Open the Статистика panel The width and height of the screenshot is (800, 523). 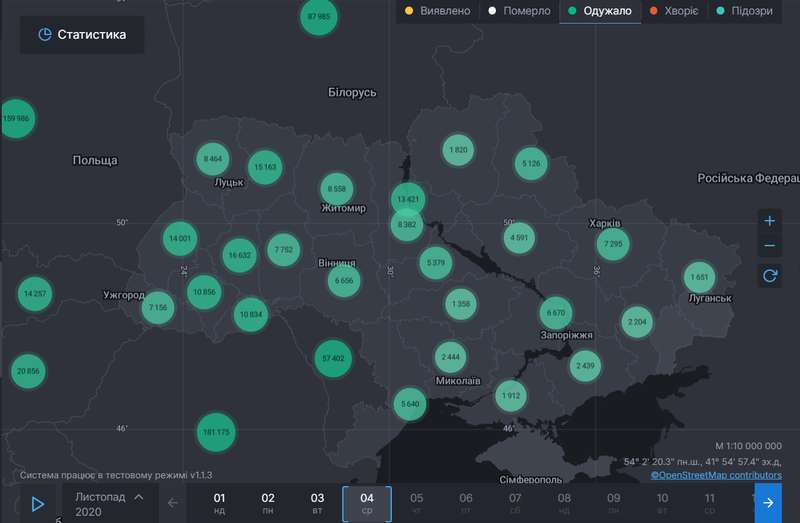[x=82, y=35]
